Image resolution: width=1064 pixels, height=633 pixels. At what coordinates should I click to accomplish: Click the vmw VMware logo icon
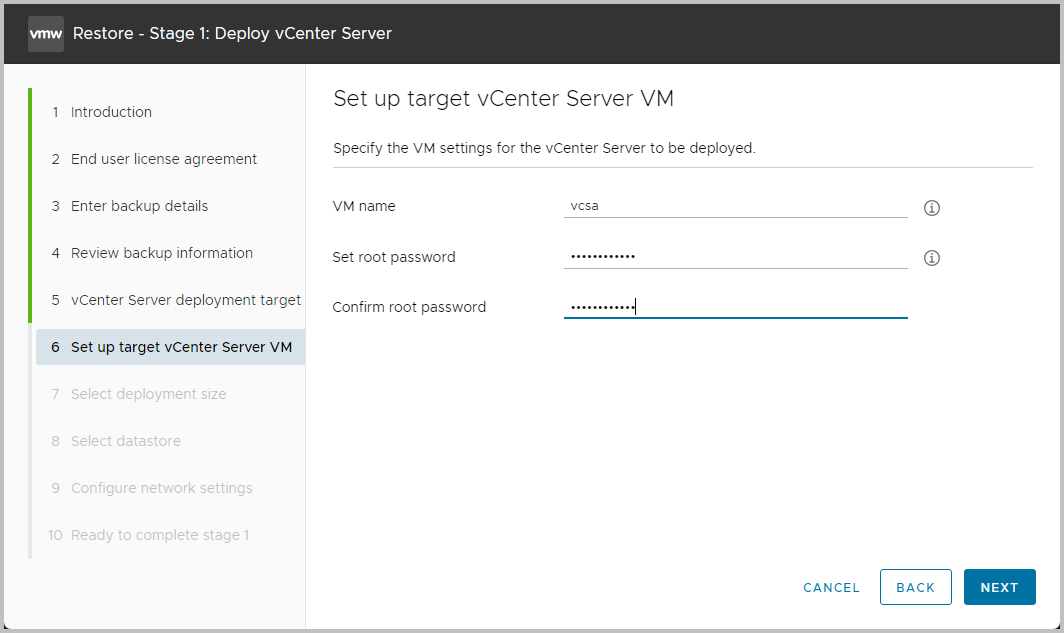pos(45,33)
